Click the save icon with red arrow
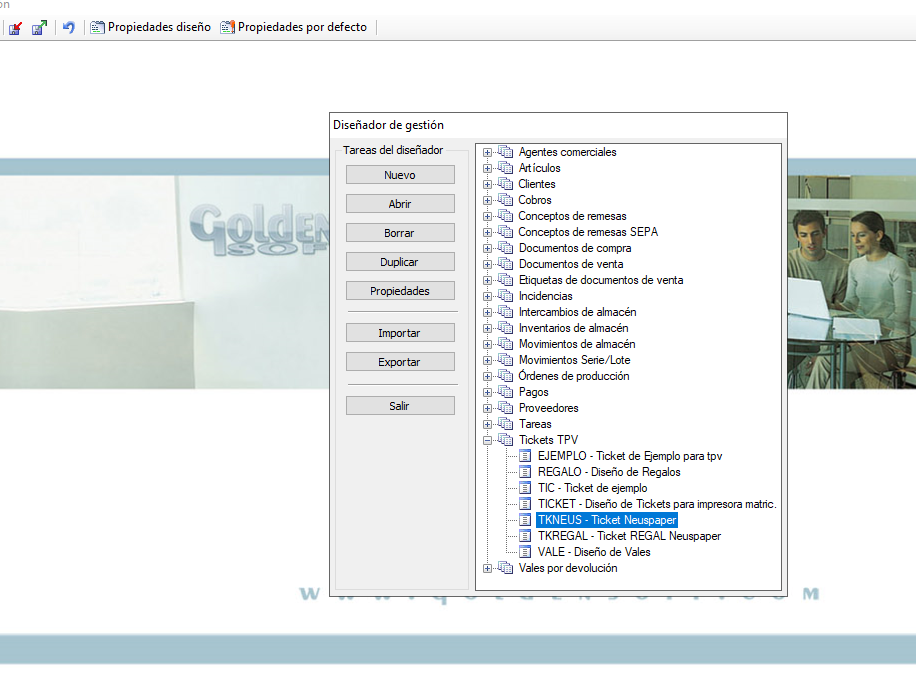The height and width of the screenshot is (675, 916). click(16, 28)
